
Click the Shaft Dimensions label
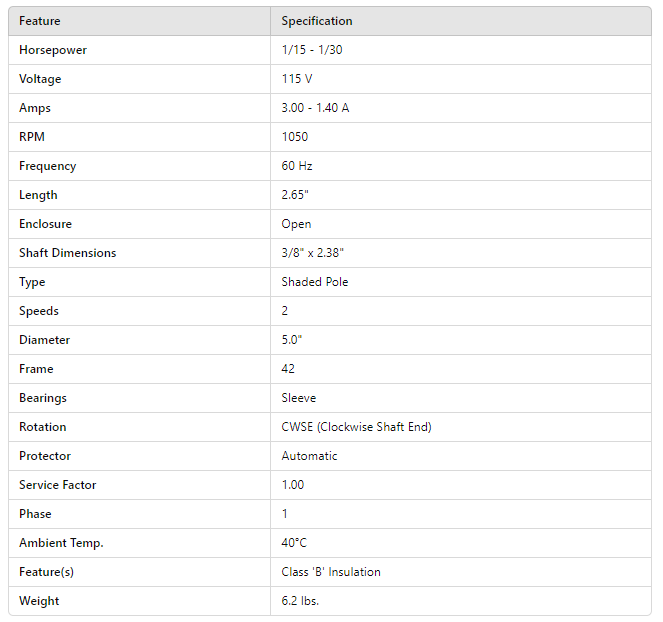pyautogui.click(x=67, y=253)
